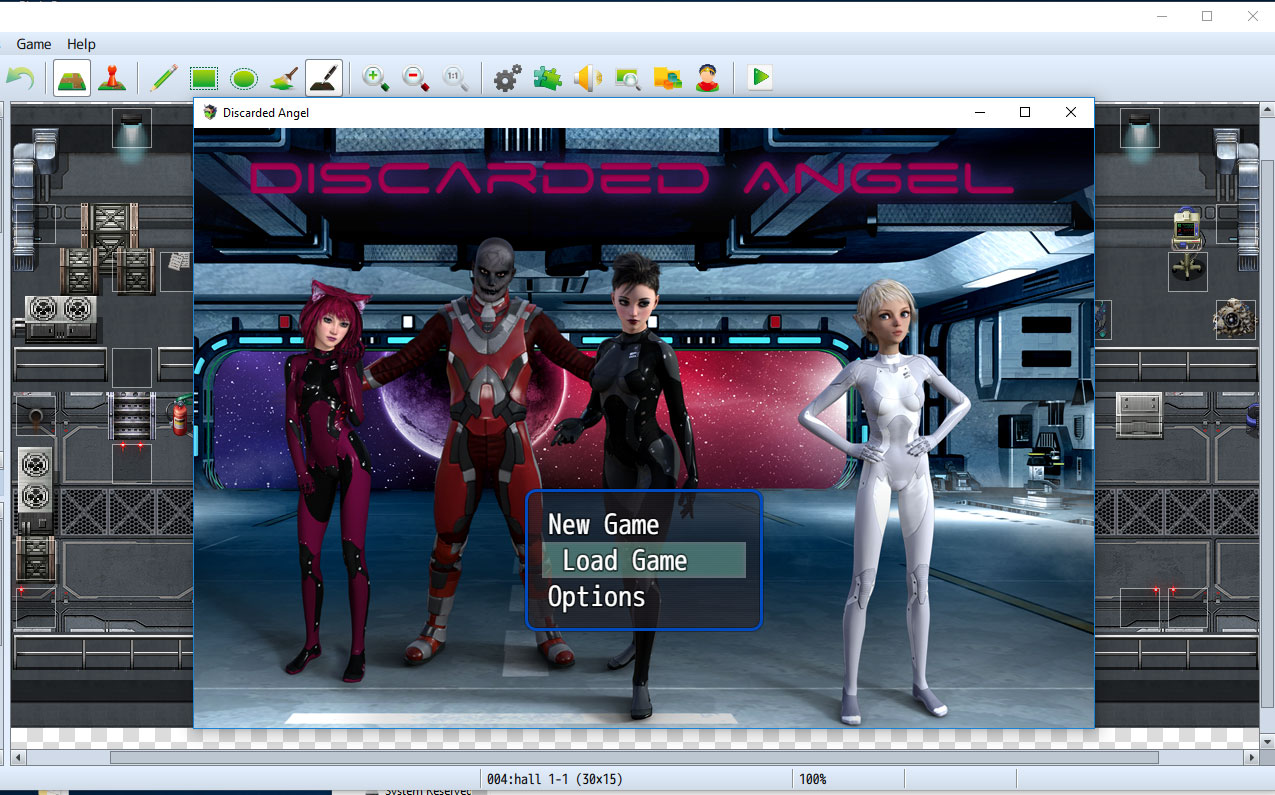Click the vertical scrollbar down arrow

tap(1267, 741)
